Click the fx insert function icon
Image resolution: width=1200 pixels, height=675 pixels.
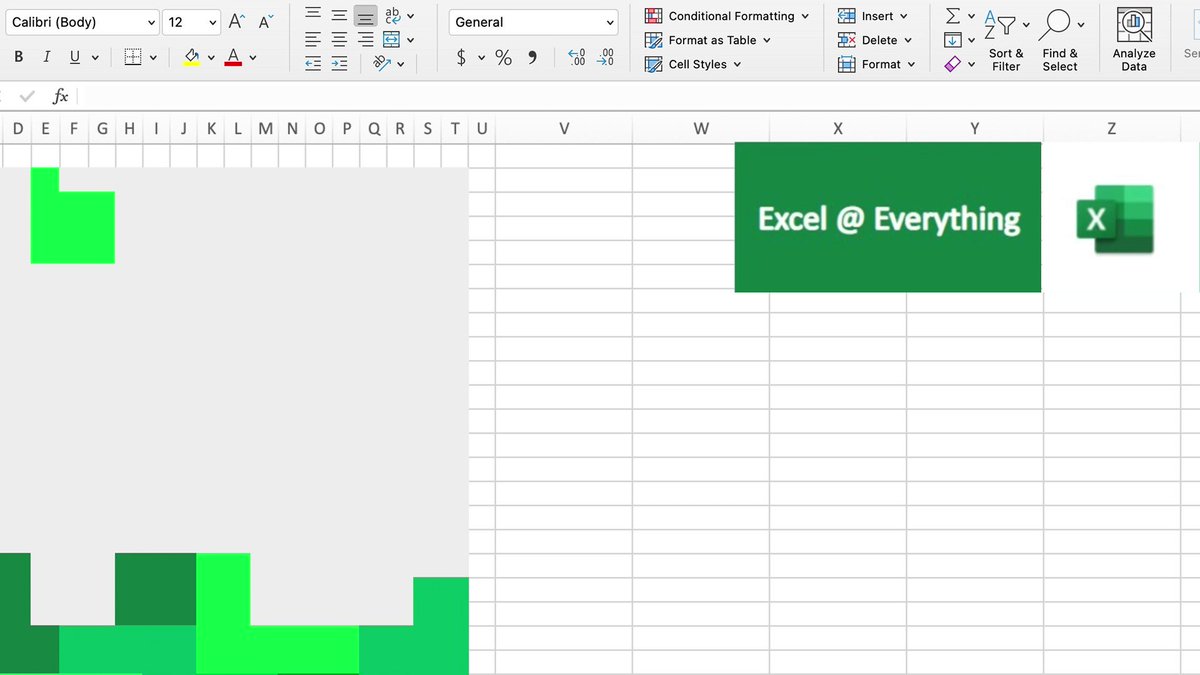tap(61, 96)
